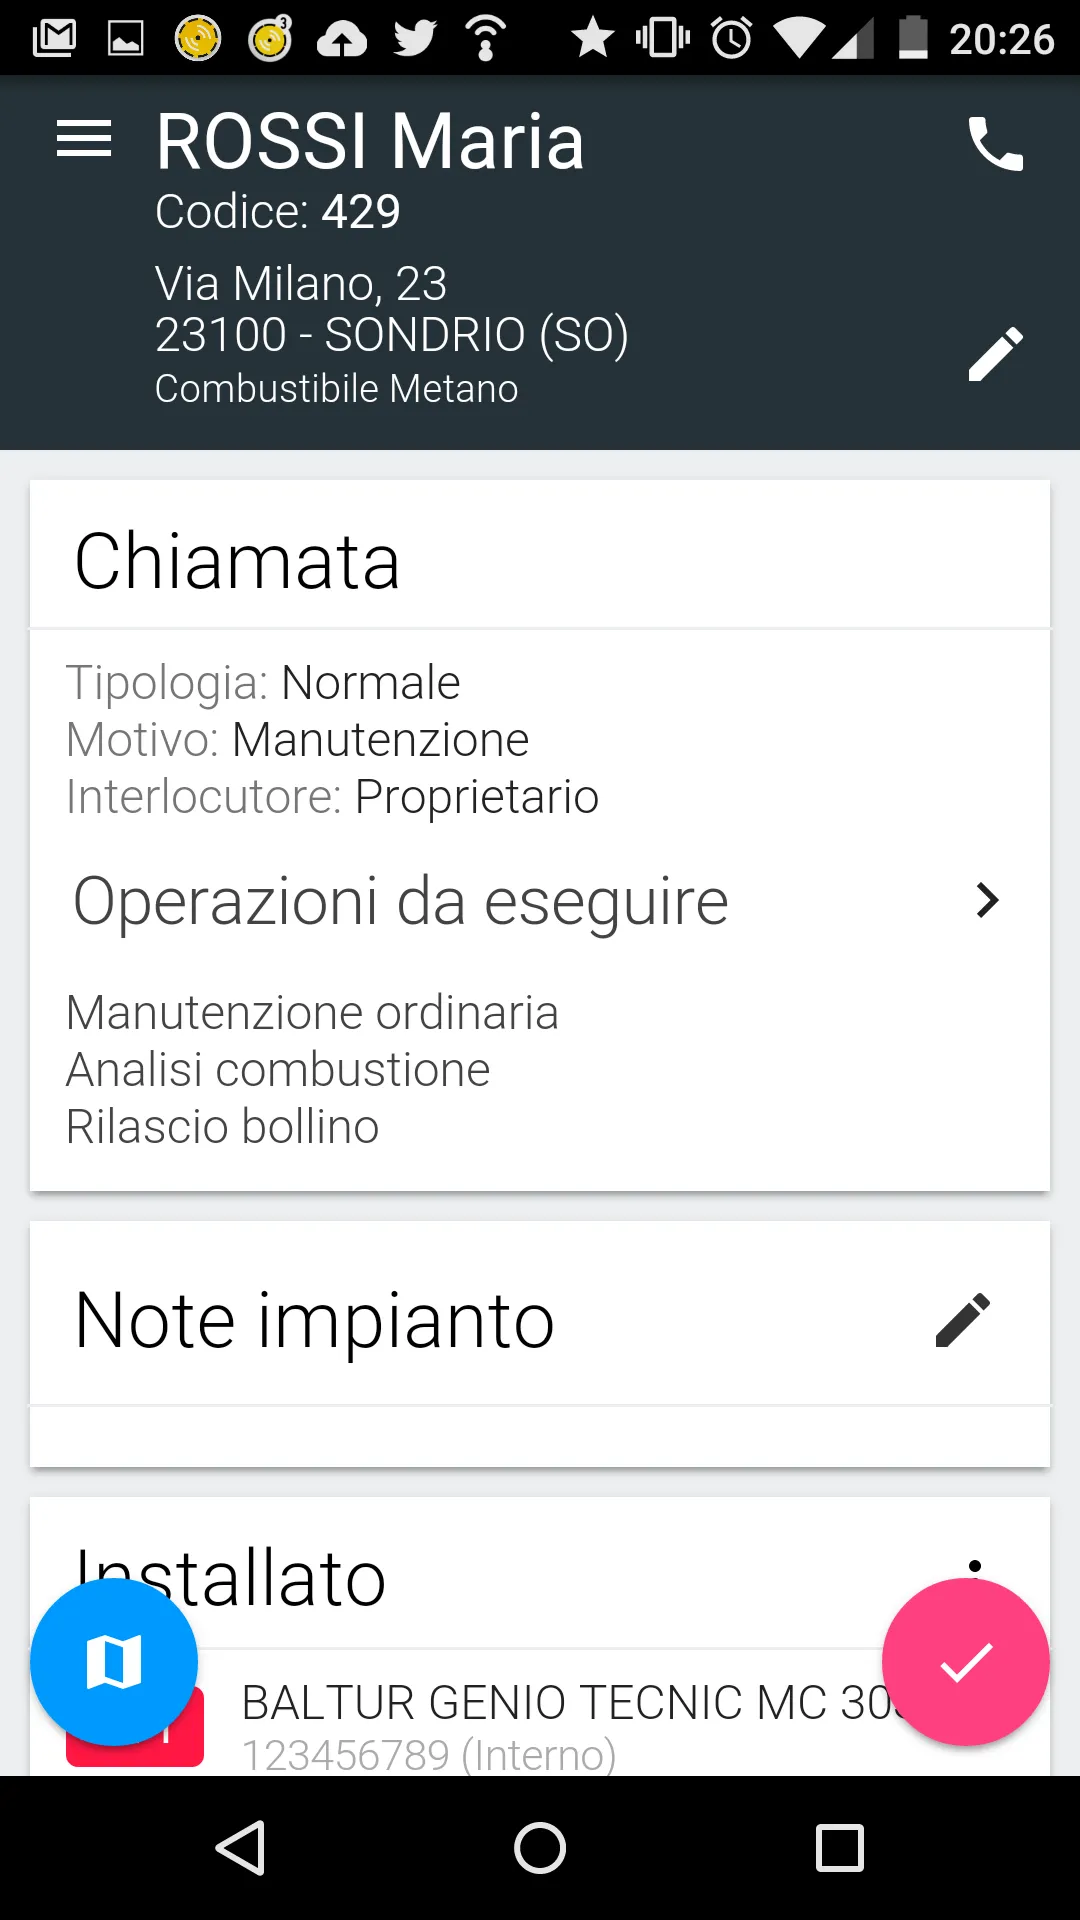Edit customer details with header pencil
The width and height of the screenshot is (1080, 1920).
point(995,354)
